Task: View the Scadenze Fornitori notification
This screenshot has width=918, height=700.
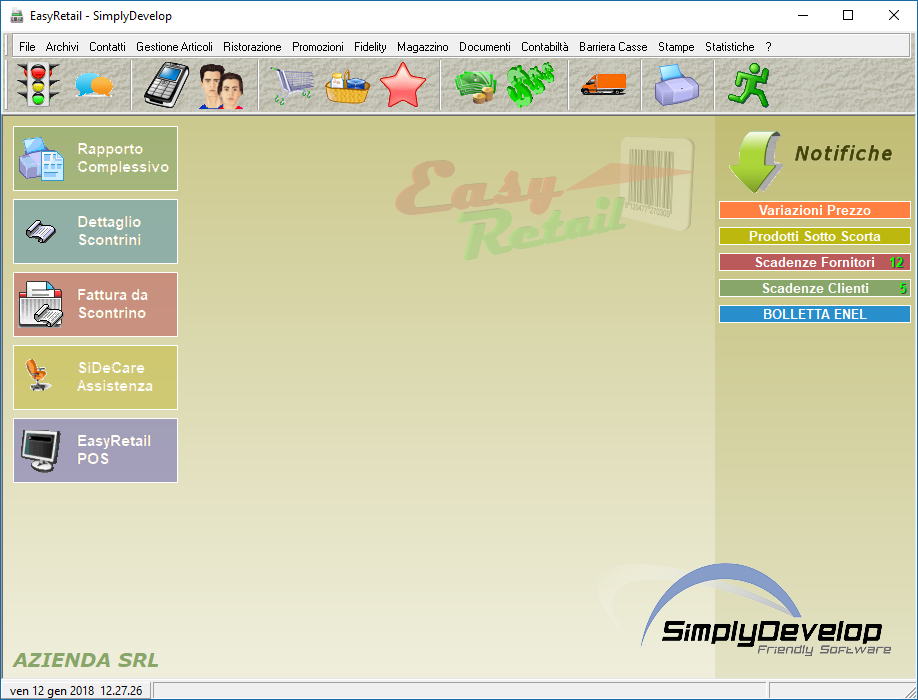Action: click(814, 262)
